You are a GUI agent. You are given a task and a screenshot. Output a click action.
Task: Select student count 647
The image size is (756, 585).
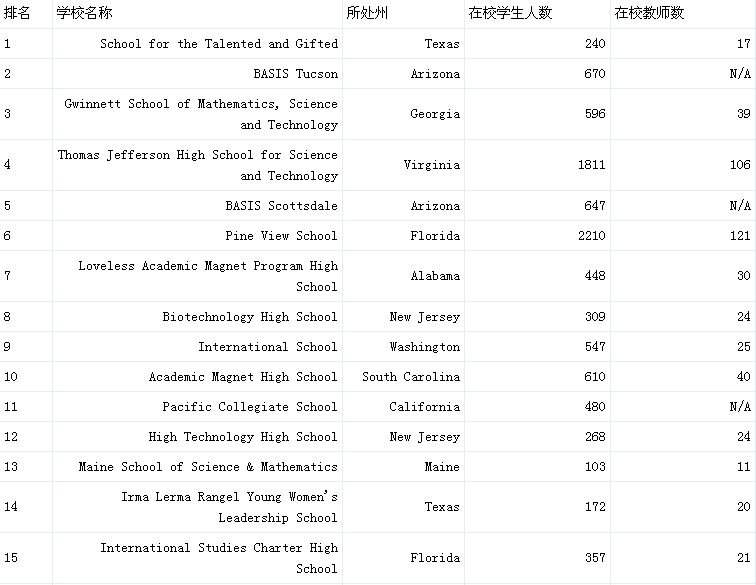[x=595, y=206]
